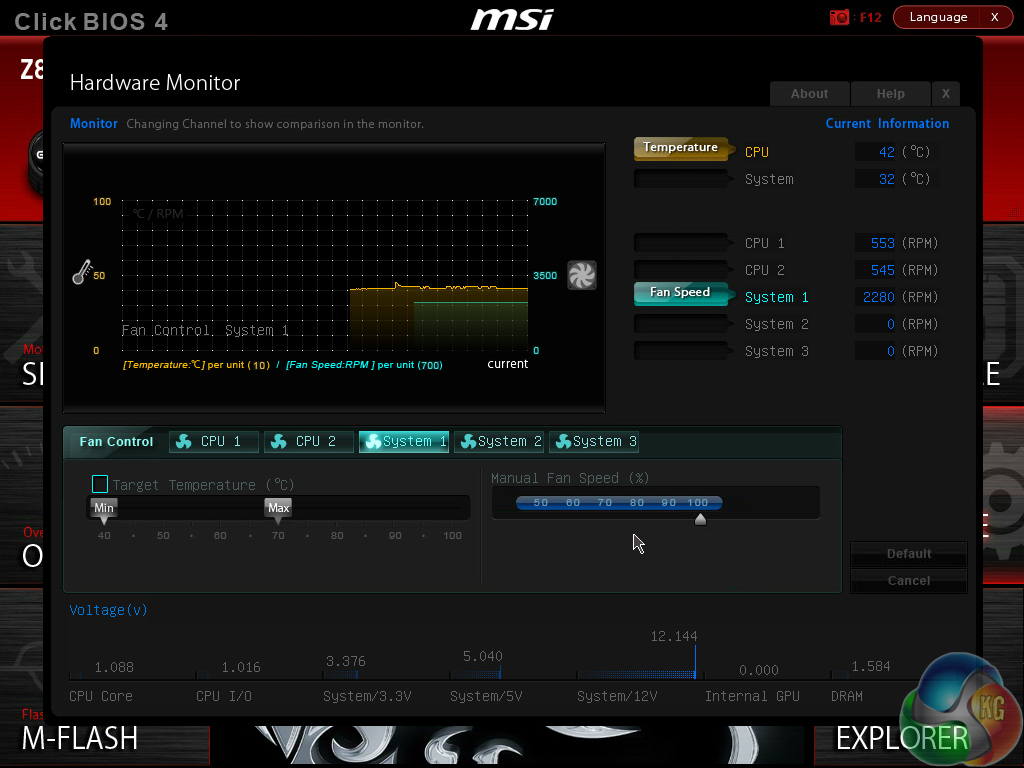The width and height of the screenshot is (1024, 768).
Task: Click the Default button
Action: coord(908,554)
